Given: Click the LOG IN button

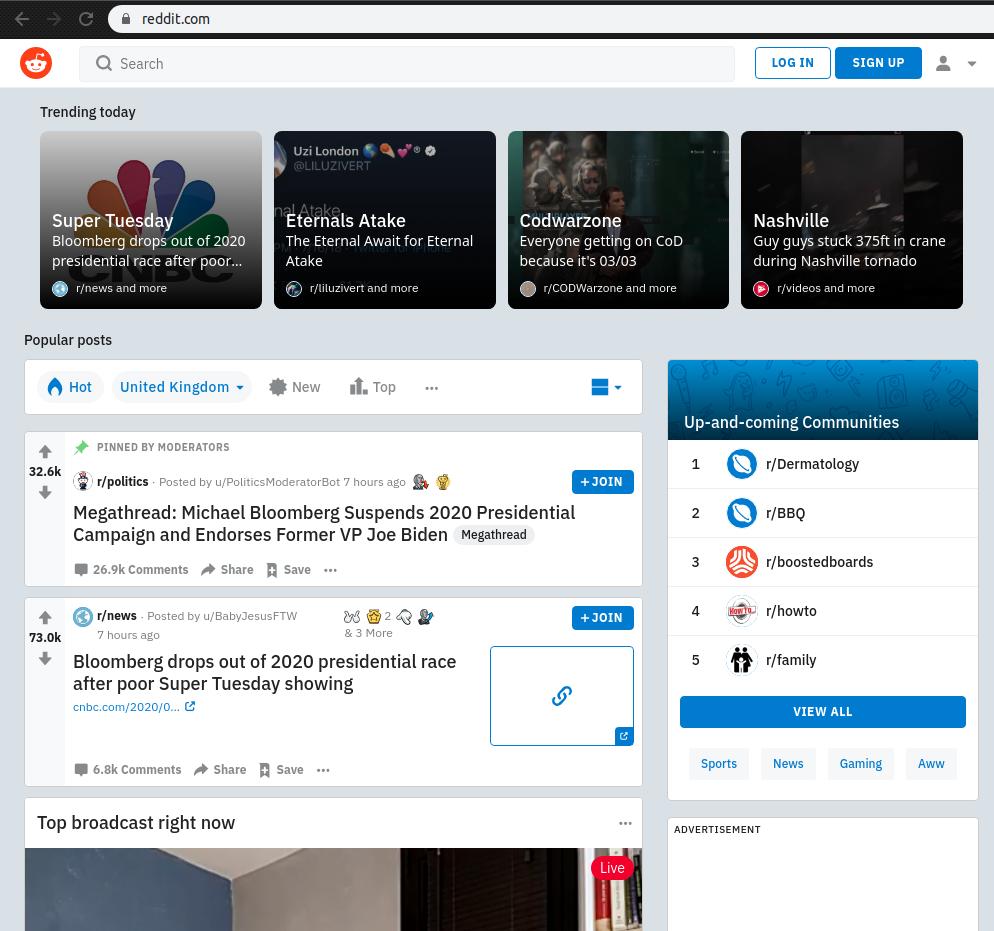Looking at the screenshot, I should 792,63.
